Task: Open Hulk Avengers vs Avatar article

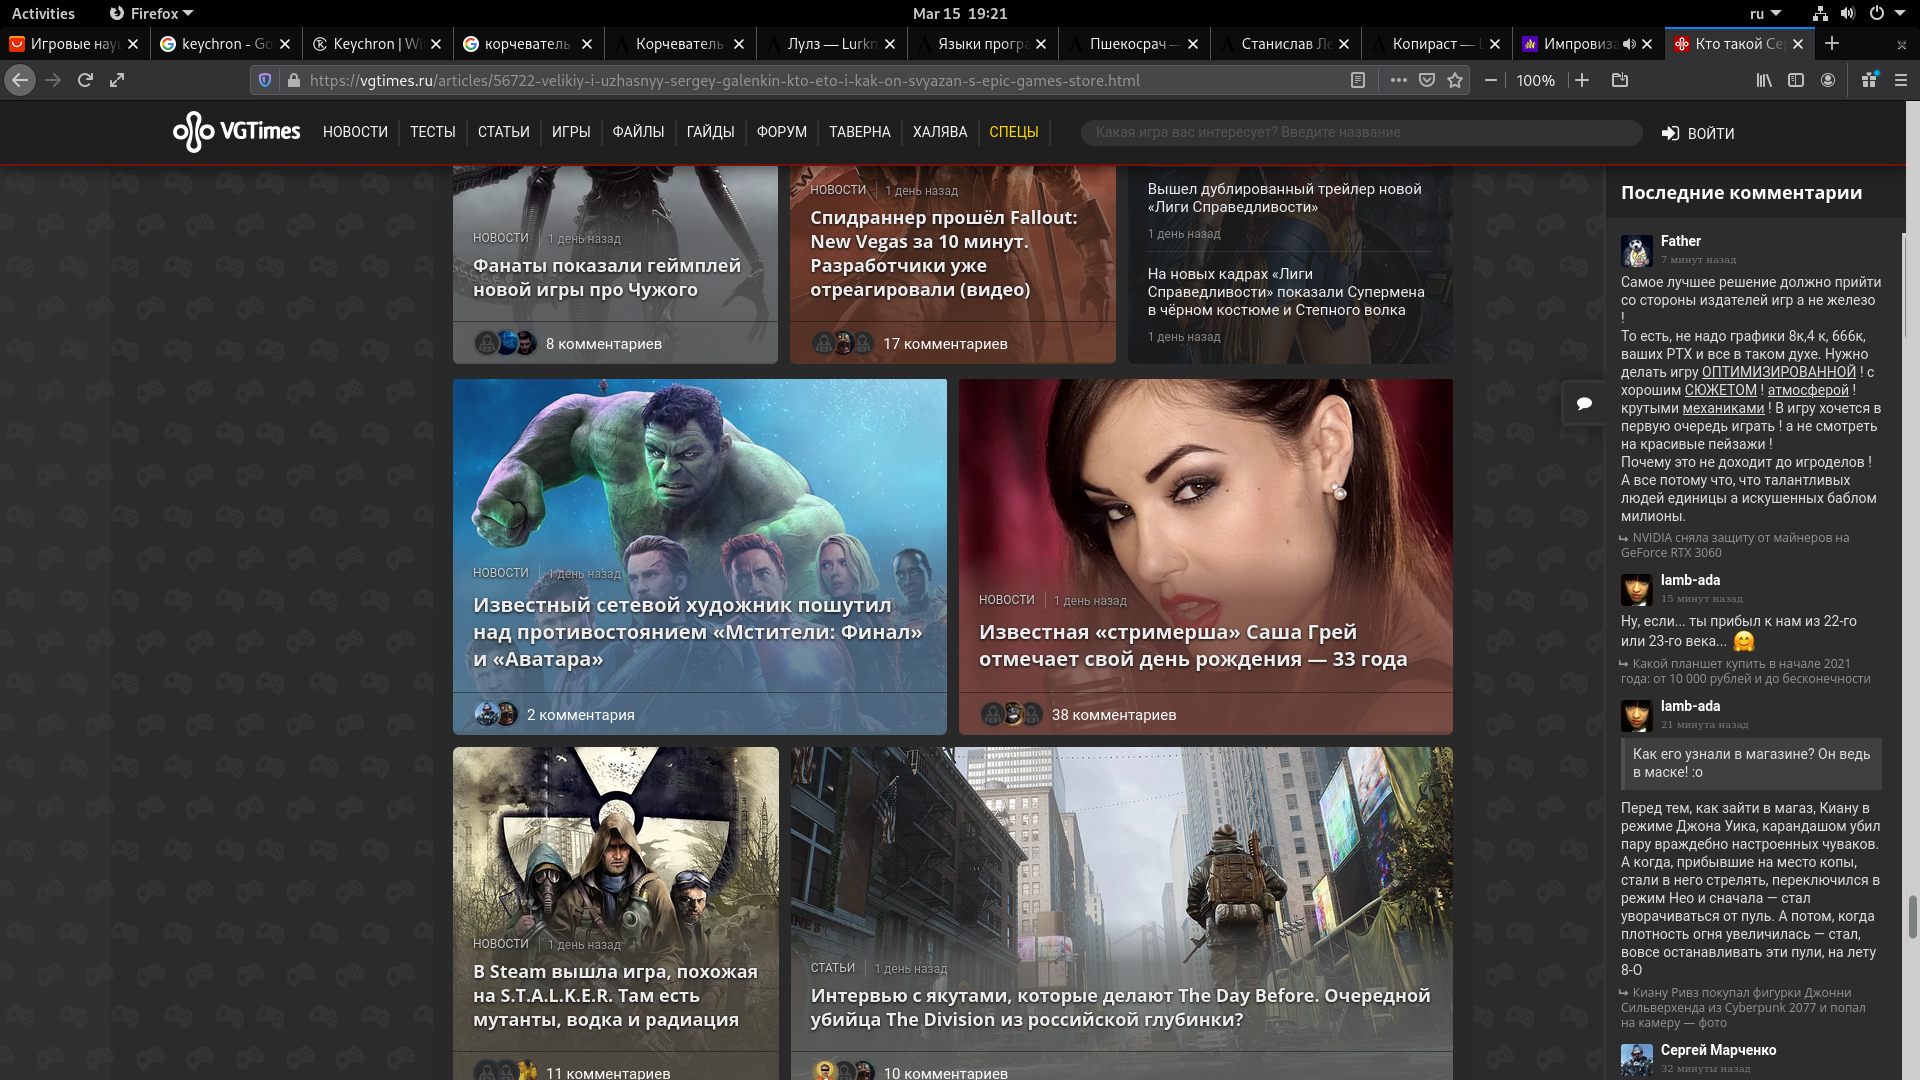Action: [x=698, y=631]
